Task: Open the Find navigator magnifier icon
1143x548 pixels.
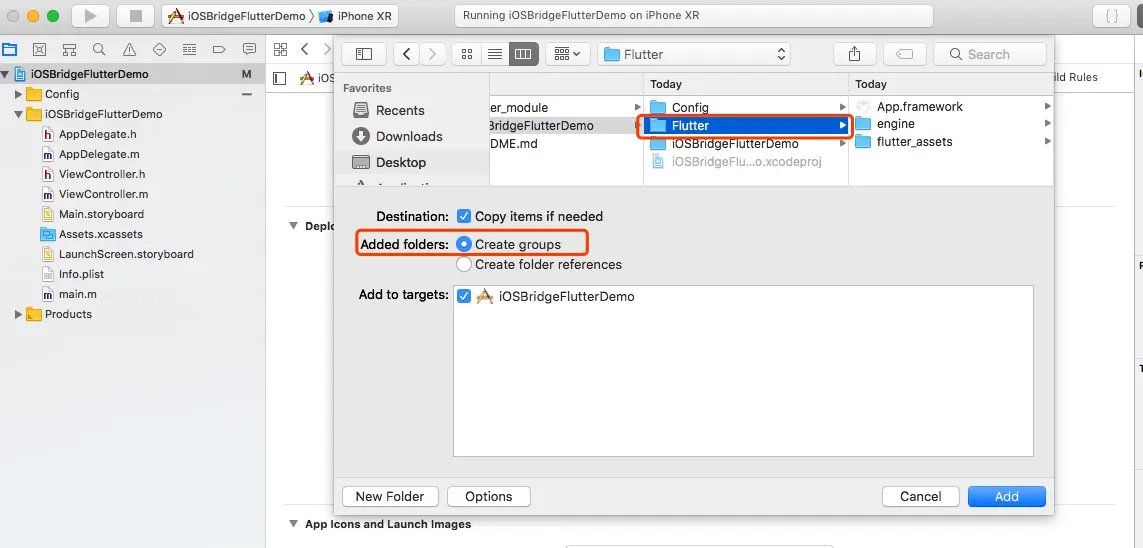Action: pyautogui.click(x=99, y=50)
